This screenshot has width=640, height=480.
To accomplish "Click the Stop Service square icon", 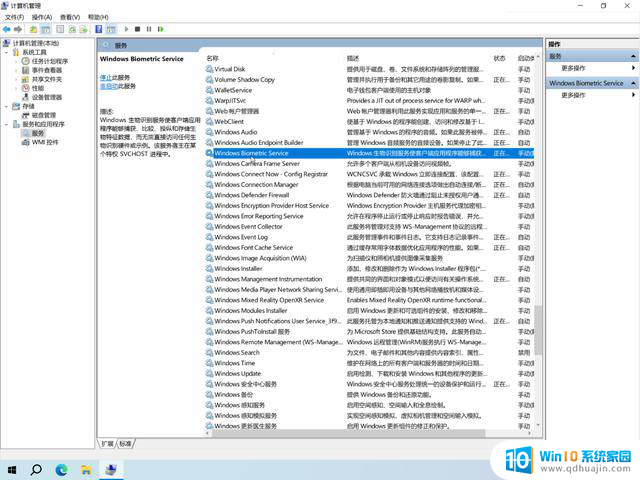I will click(x=138, y=29).
